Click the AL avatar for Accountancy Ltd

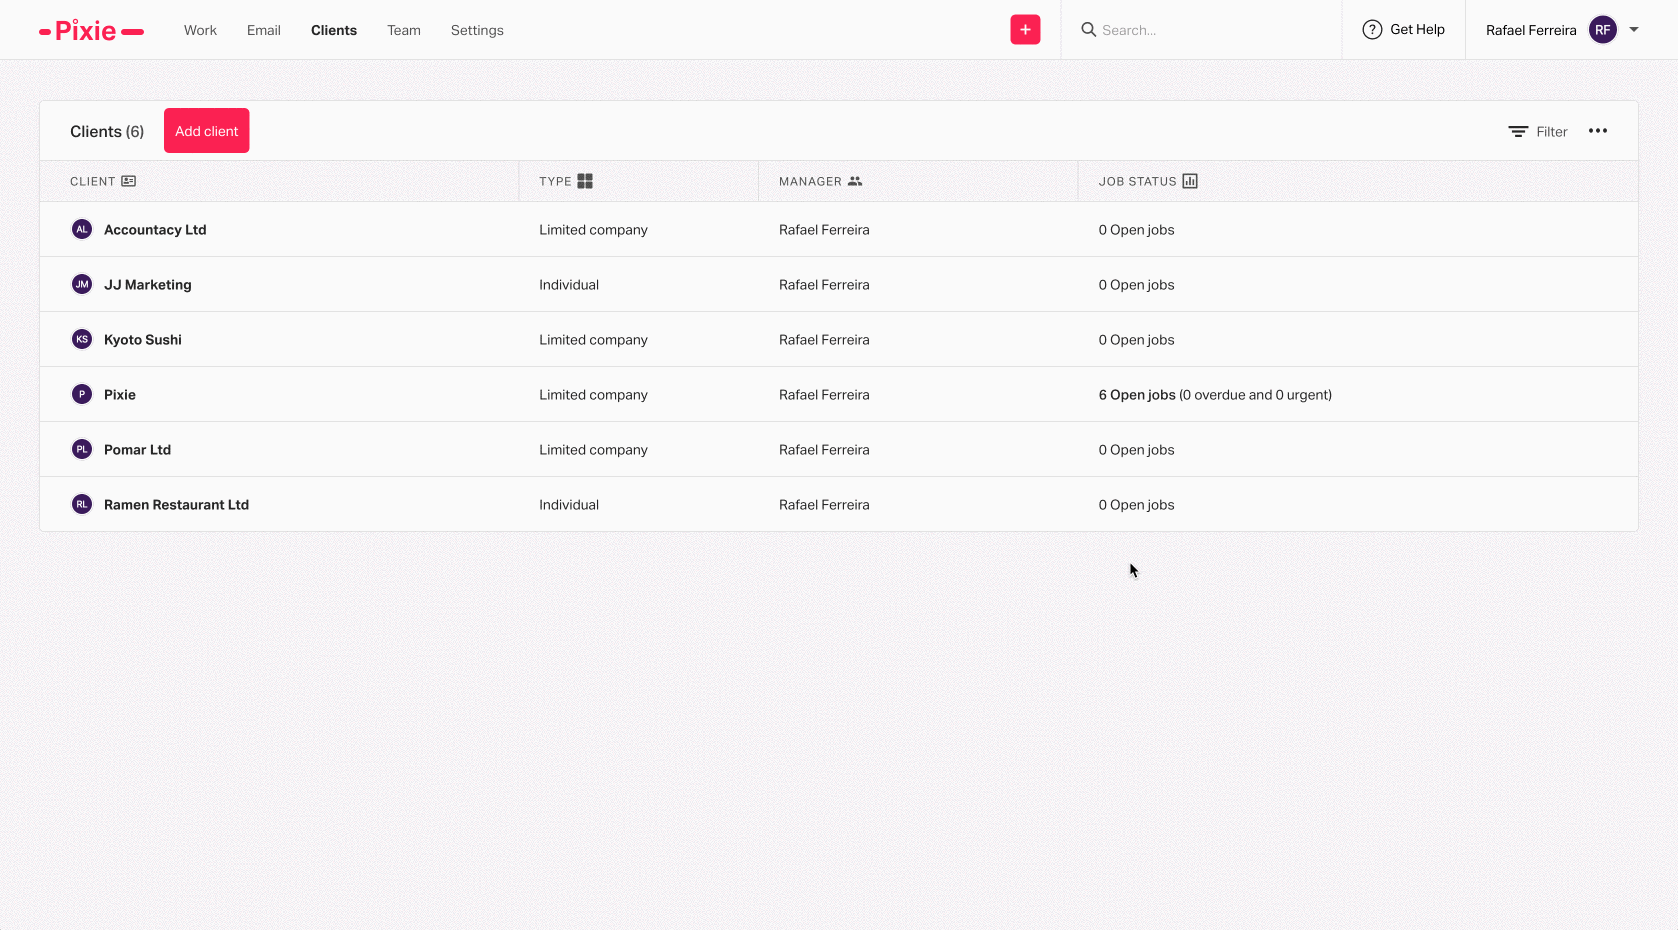[82, 229]
